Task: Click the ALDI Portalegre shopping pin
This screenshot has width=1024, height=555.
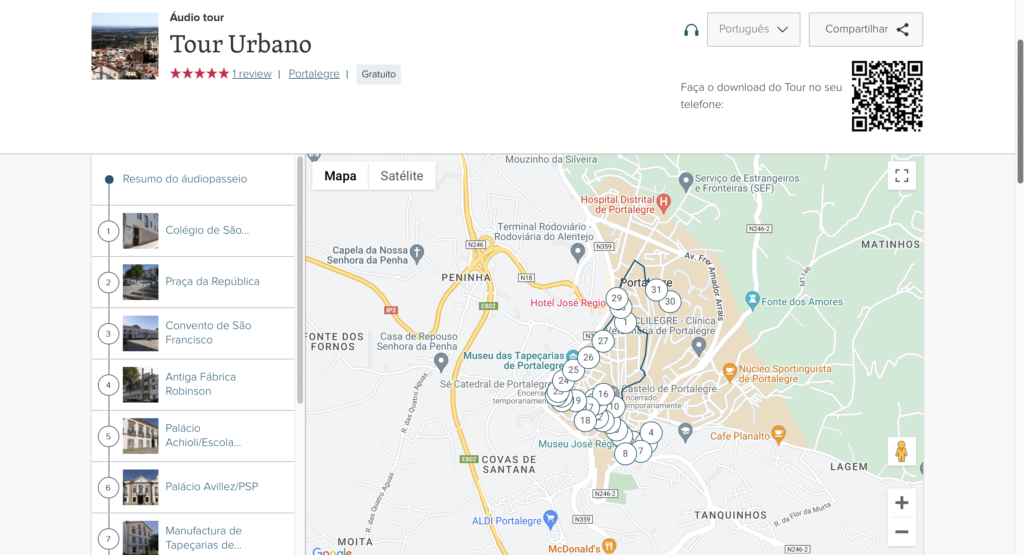Action: click(551, 520)
